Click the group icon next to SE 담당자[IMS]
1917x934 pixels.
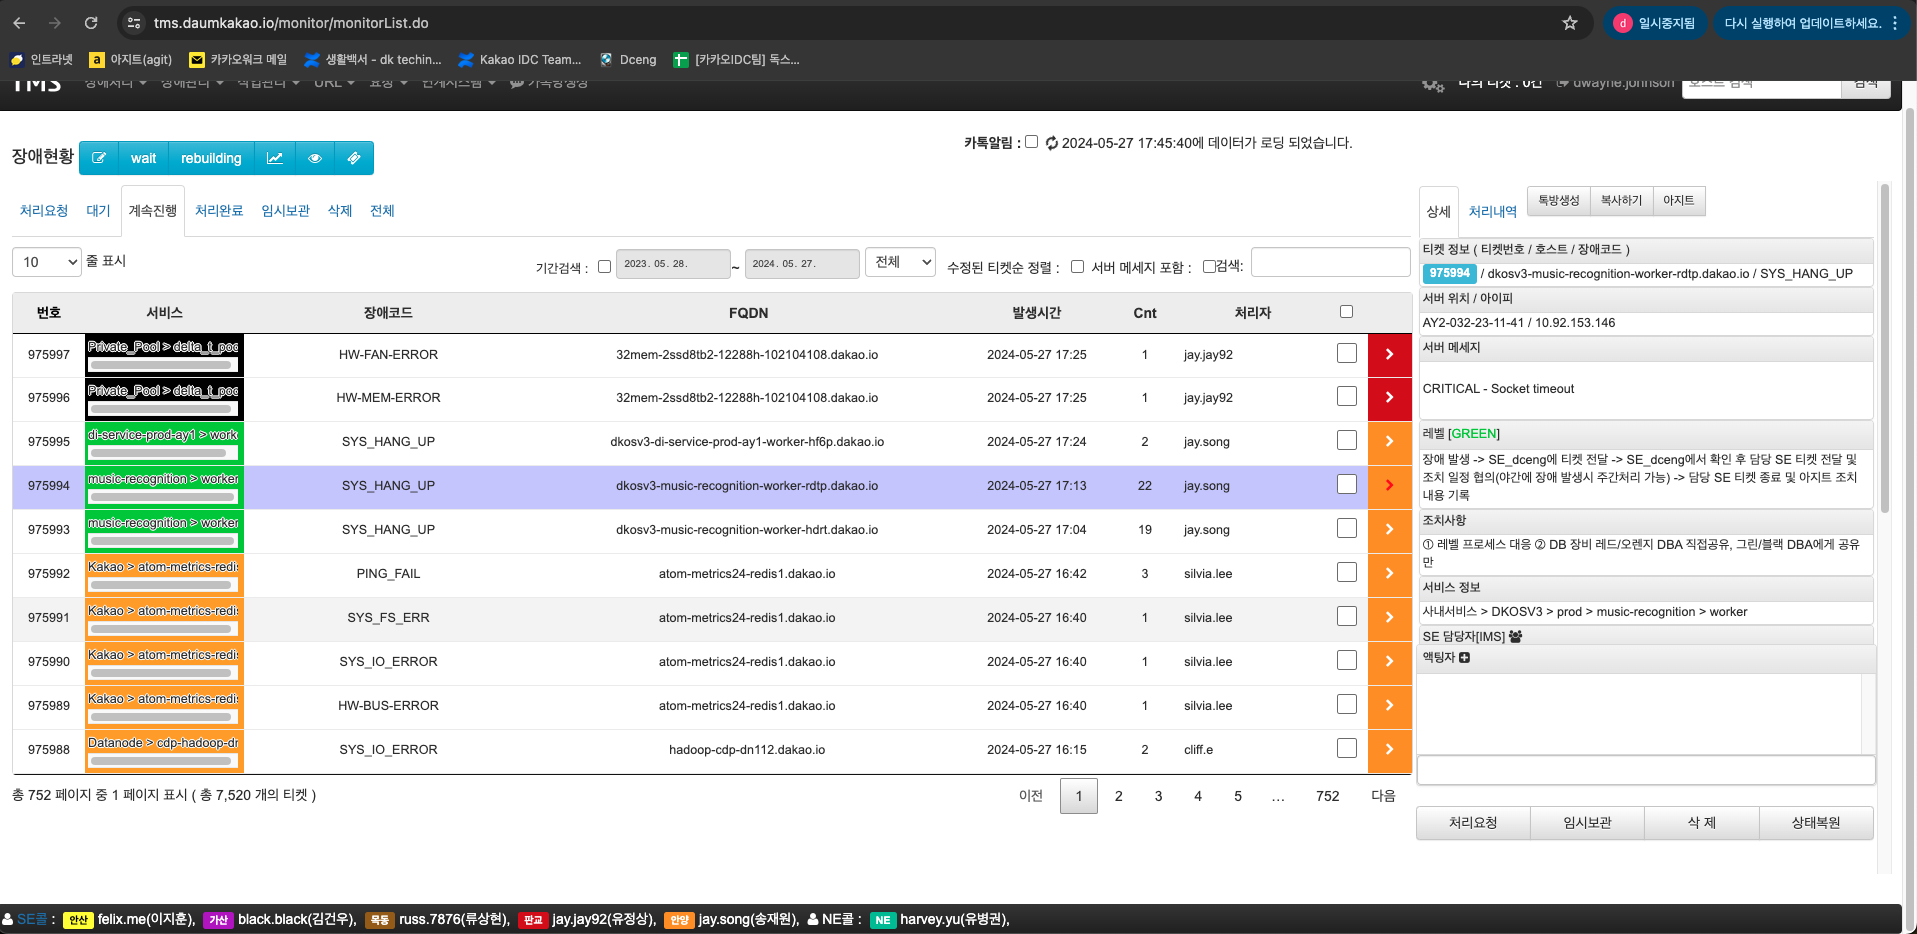tap(1515, 637)
